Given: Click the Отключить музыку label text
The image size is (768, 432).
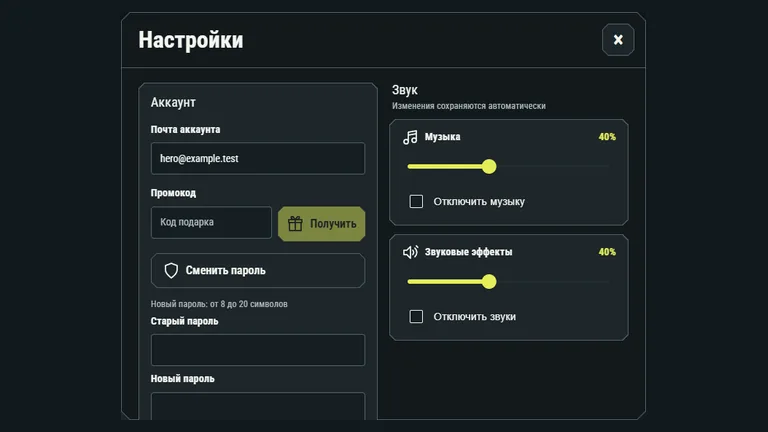Looking at the screenshot, I should pyautogui.click(x=479, y=201).
